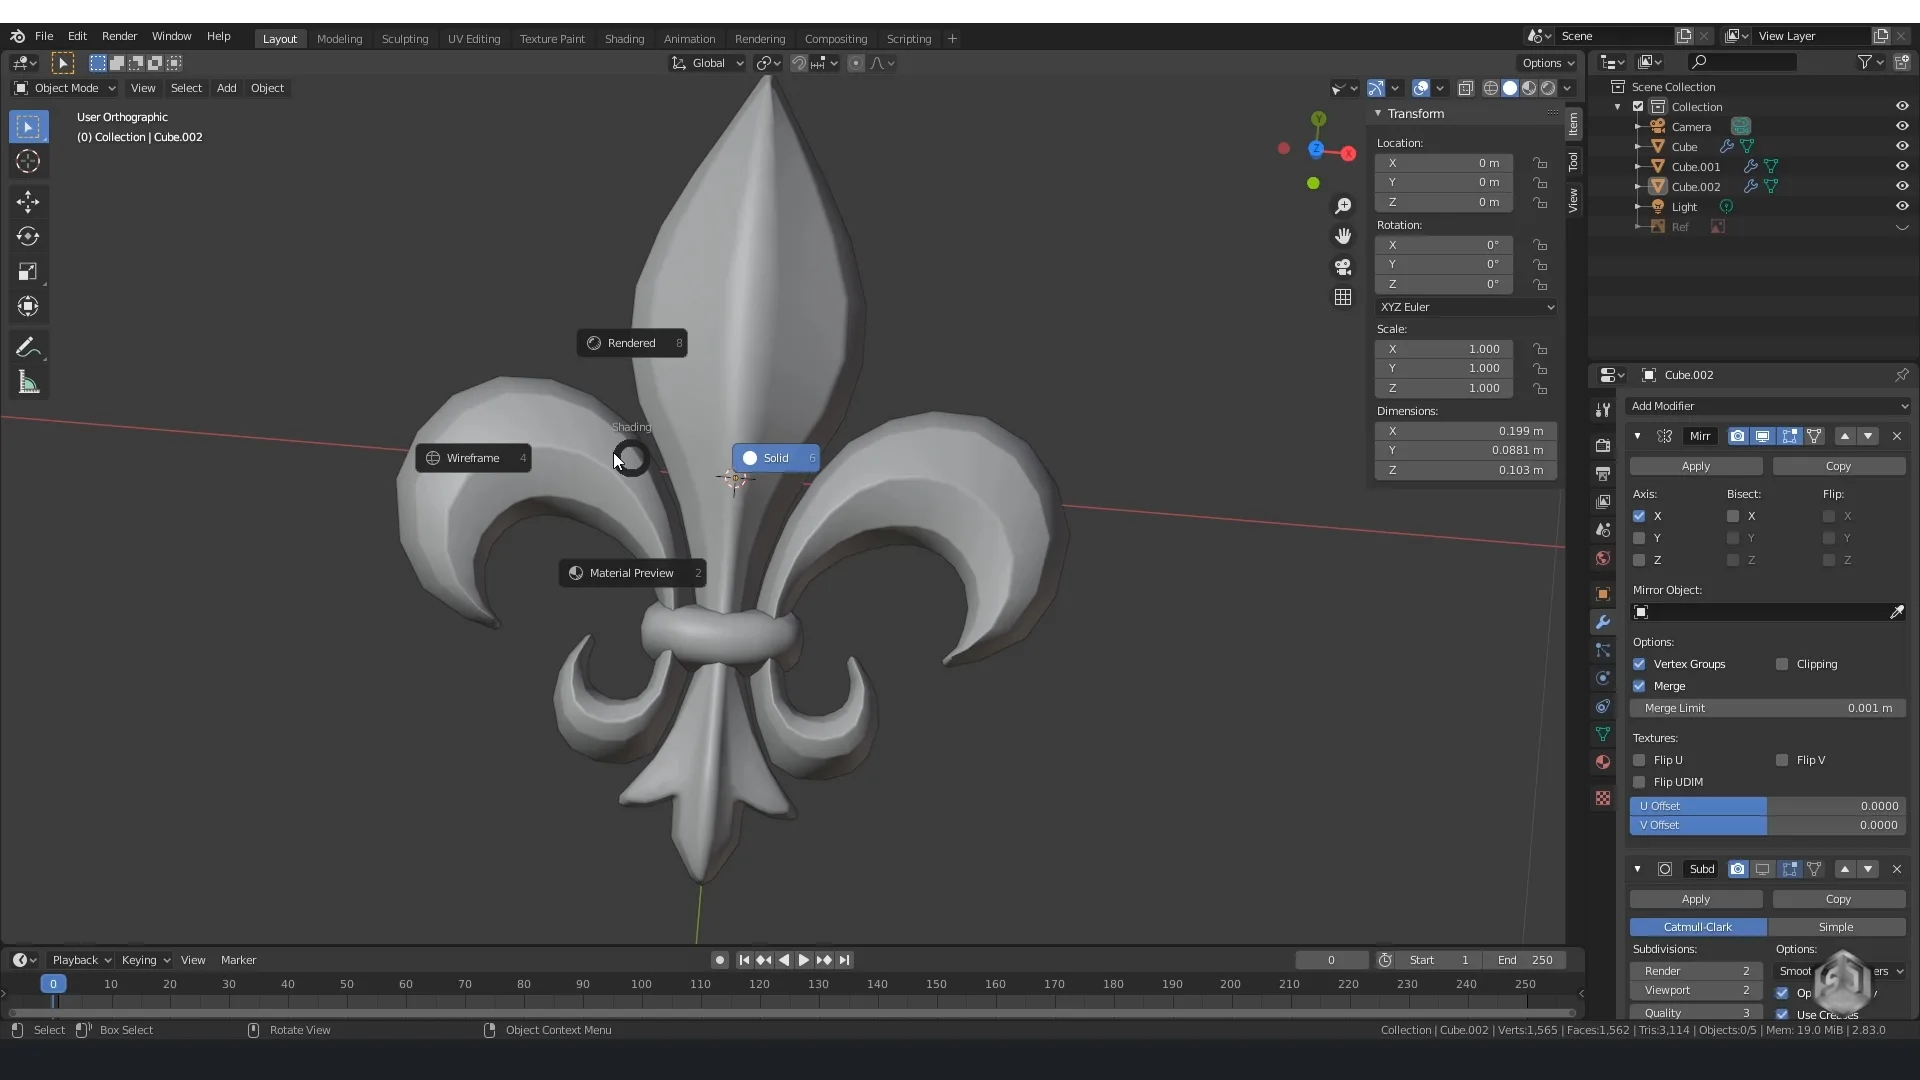Screen dimensions: 1920x1080
Task: Toggle Merge option in Mirror modifier
Action: coord(1639,686)
